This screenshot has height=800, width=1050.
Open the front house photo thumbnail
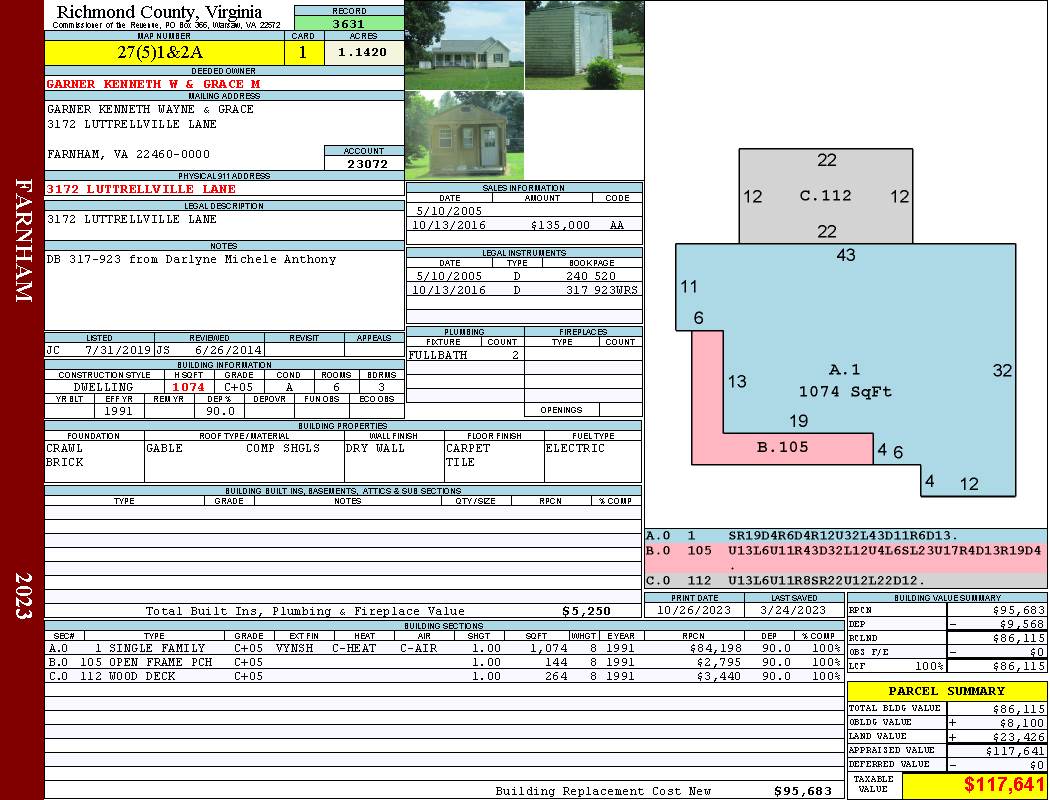(x=464, y=45)
